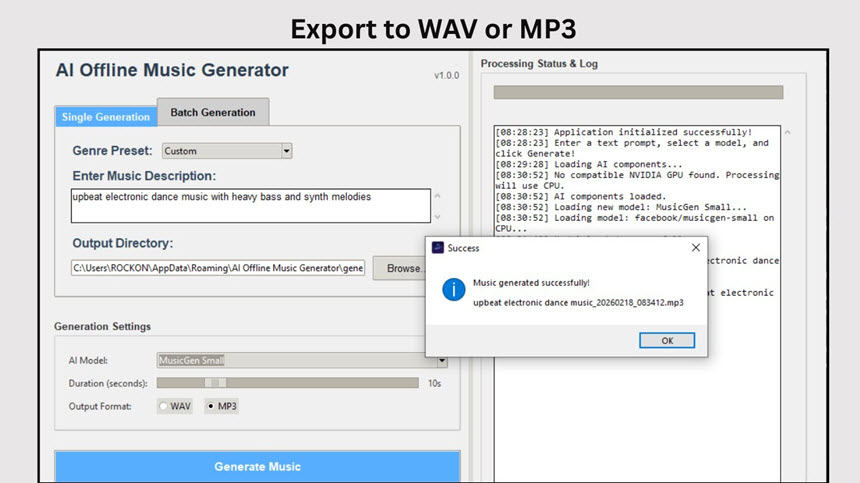Click the Duration slider handle

216,383
